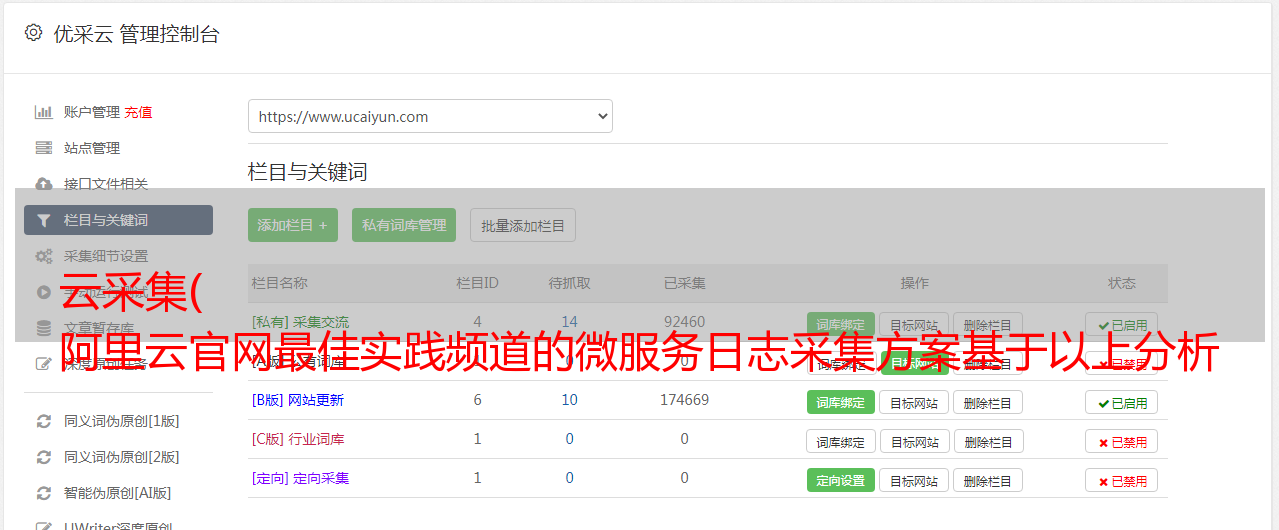Click 目标网站 for 定向采集 row

(x=914, y=480)
